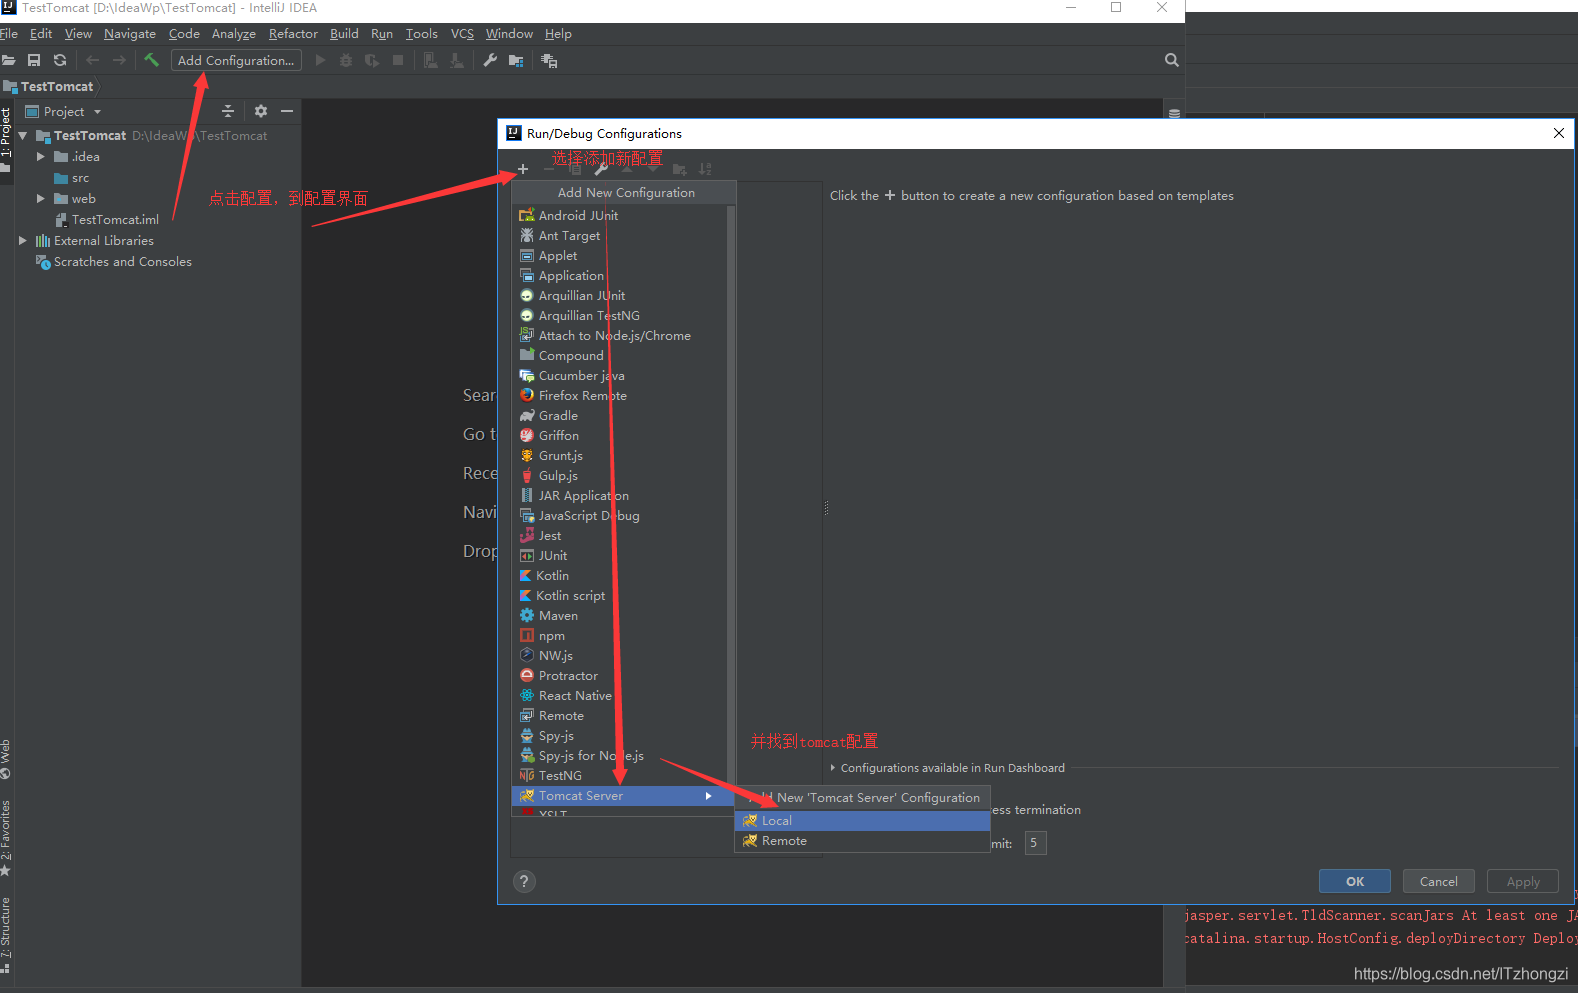This screenshot has width=1578, height=993.
Task: Open Project Structure folder icon in the toolbar
Action: tap(516, 60)
